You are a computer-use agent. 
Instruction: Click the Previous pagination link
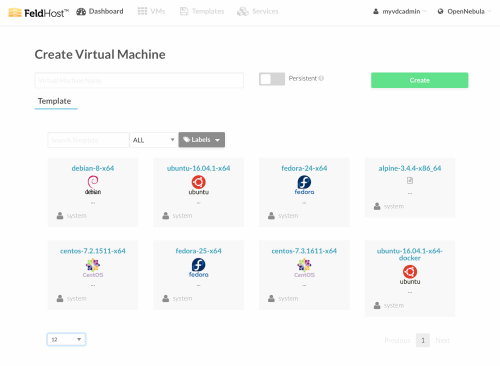397,340
